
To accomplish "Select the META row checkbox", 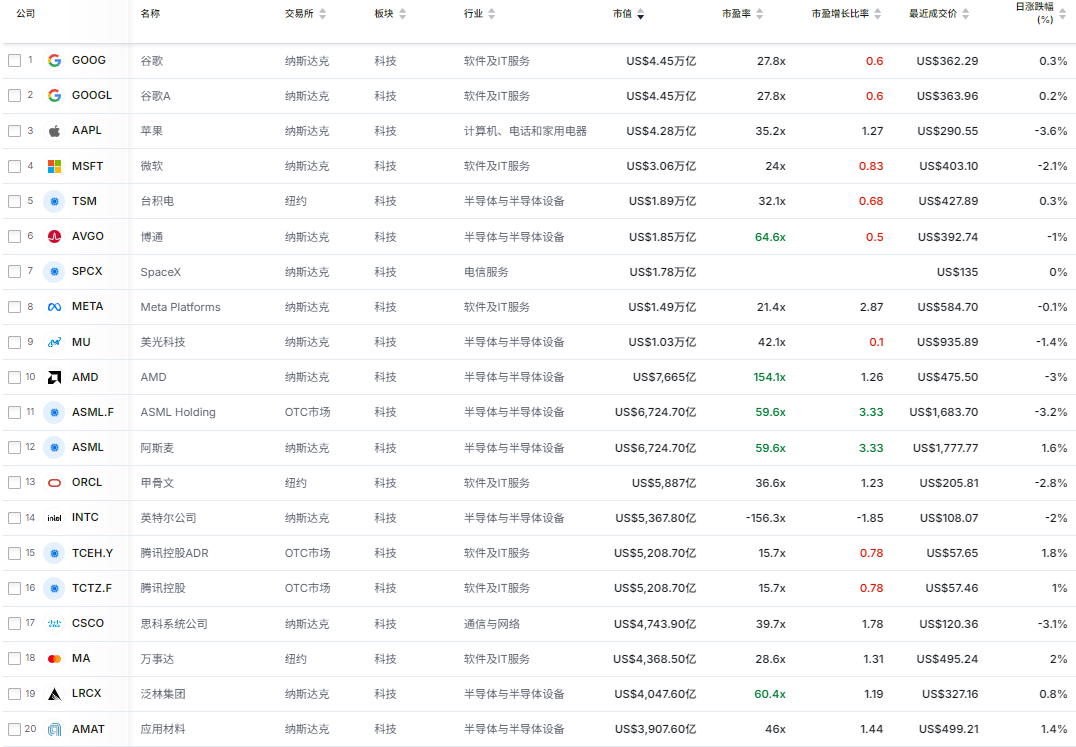I will [14, 307].
